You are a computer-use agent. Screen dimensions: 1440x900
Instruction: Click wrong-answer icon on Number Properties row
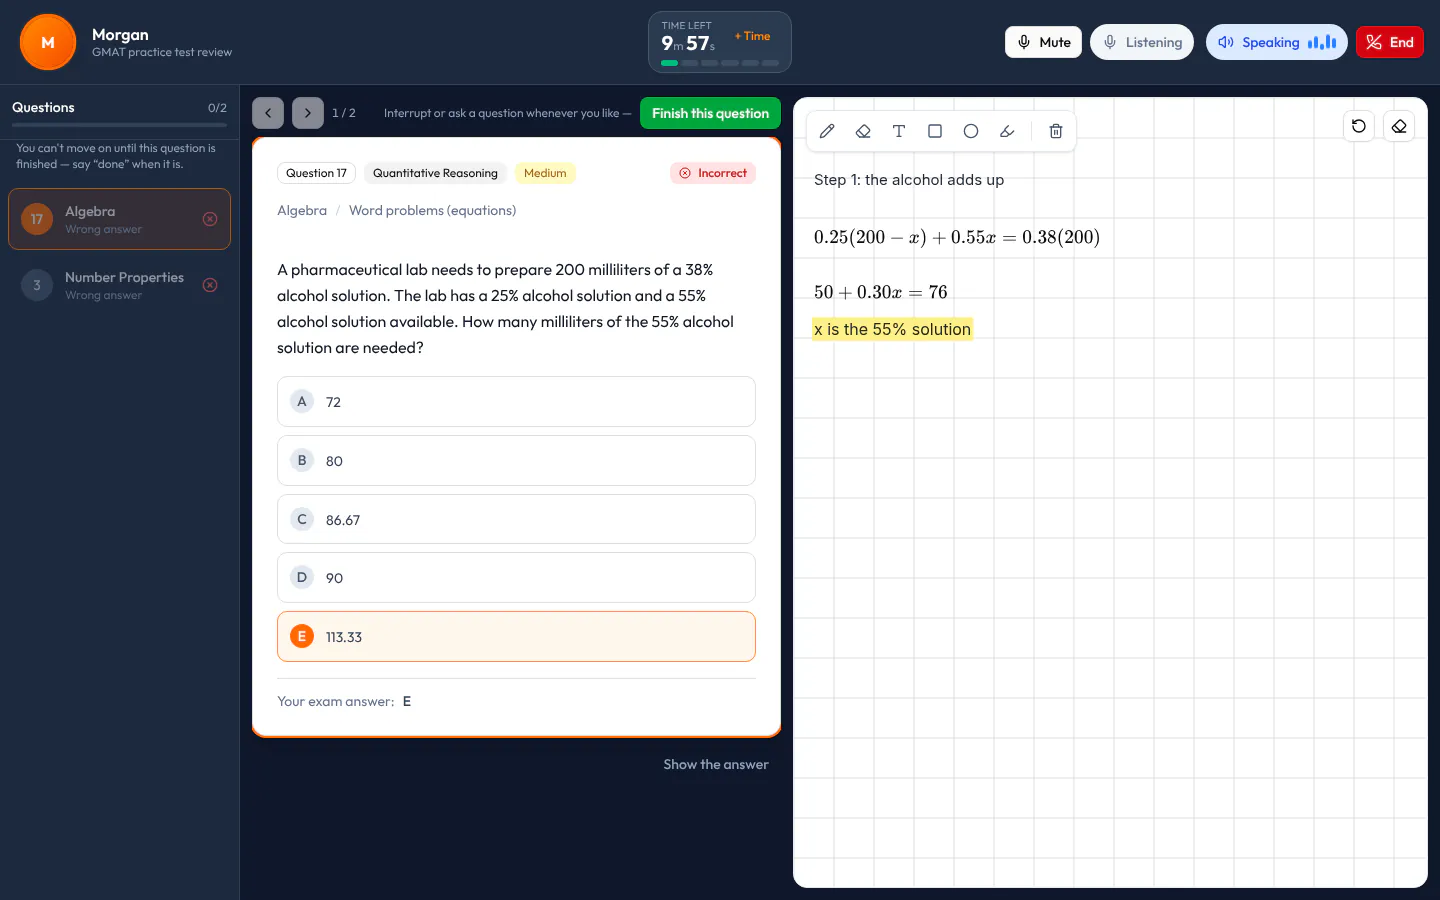[210, 285]
